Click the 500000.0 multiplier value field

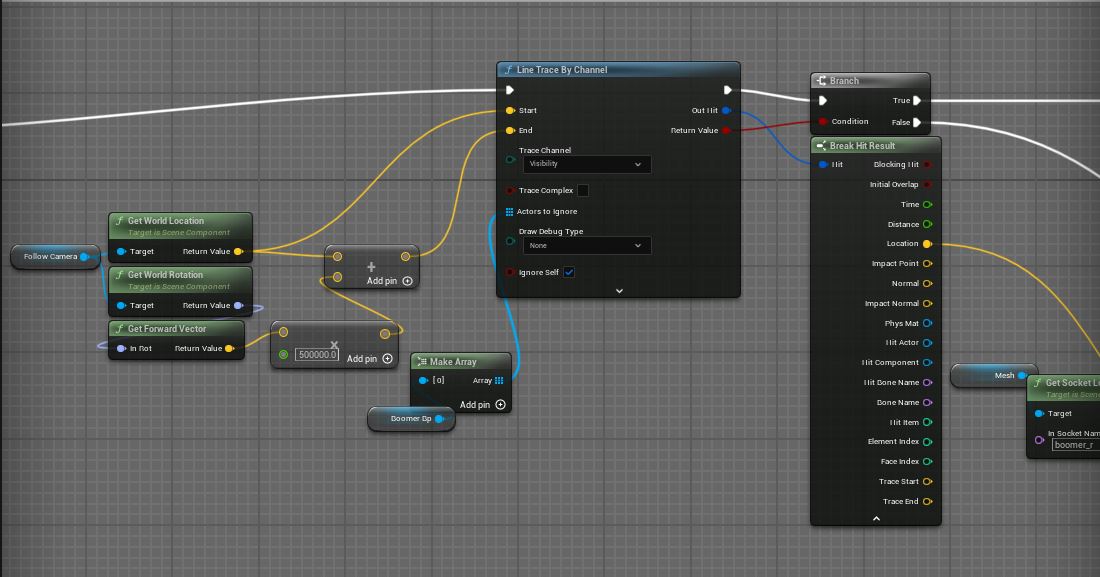pyautogui.click(x=317, y=355)
